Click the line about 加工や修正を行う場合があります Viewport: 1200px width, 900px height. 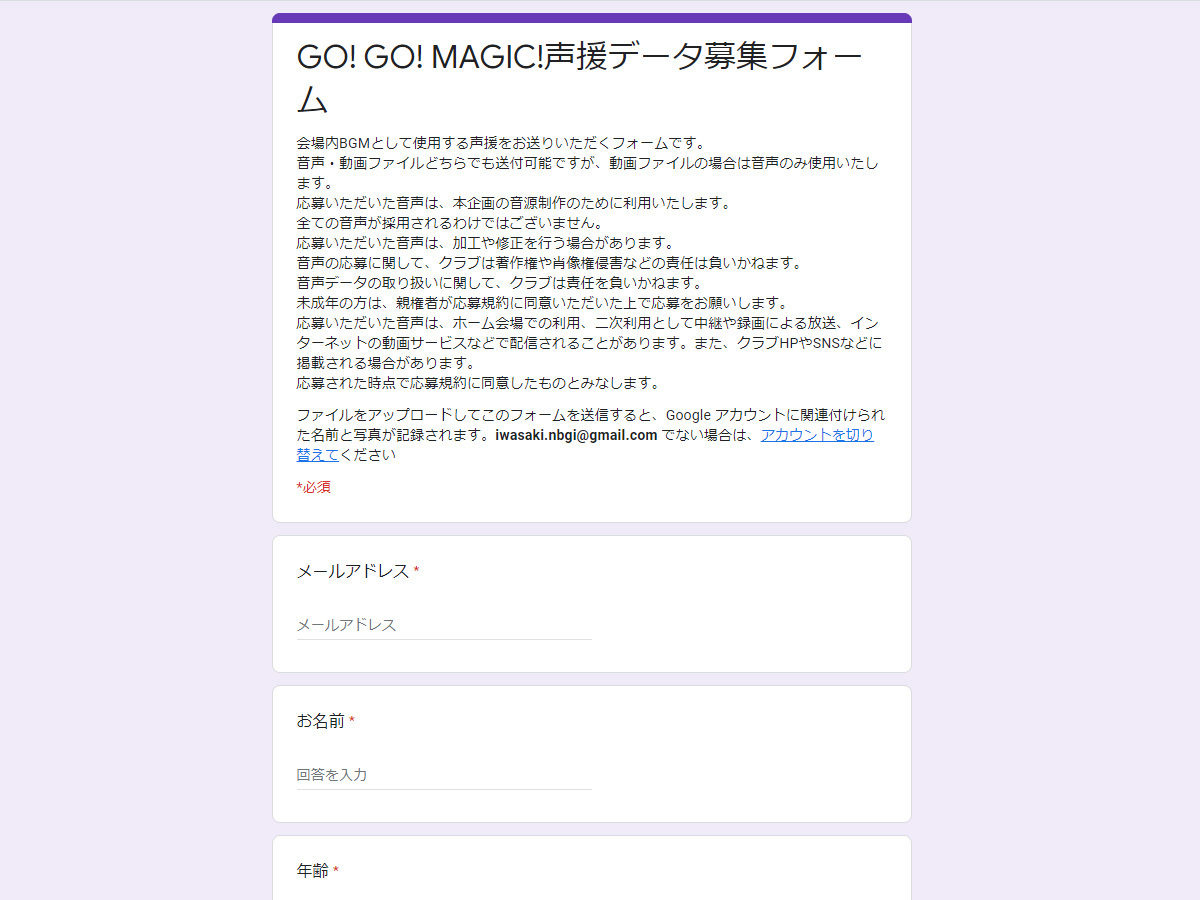click(x=486, y=243)
